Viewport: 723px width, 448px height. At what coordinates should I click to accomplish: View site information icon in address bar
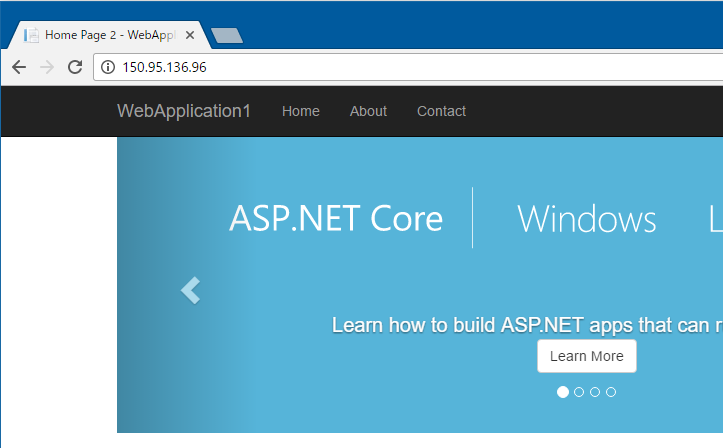[108, 67]
